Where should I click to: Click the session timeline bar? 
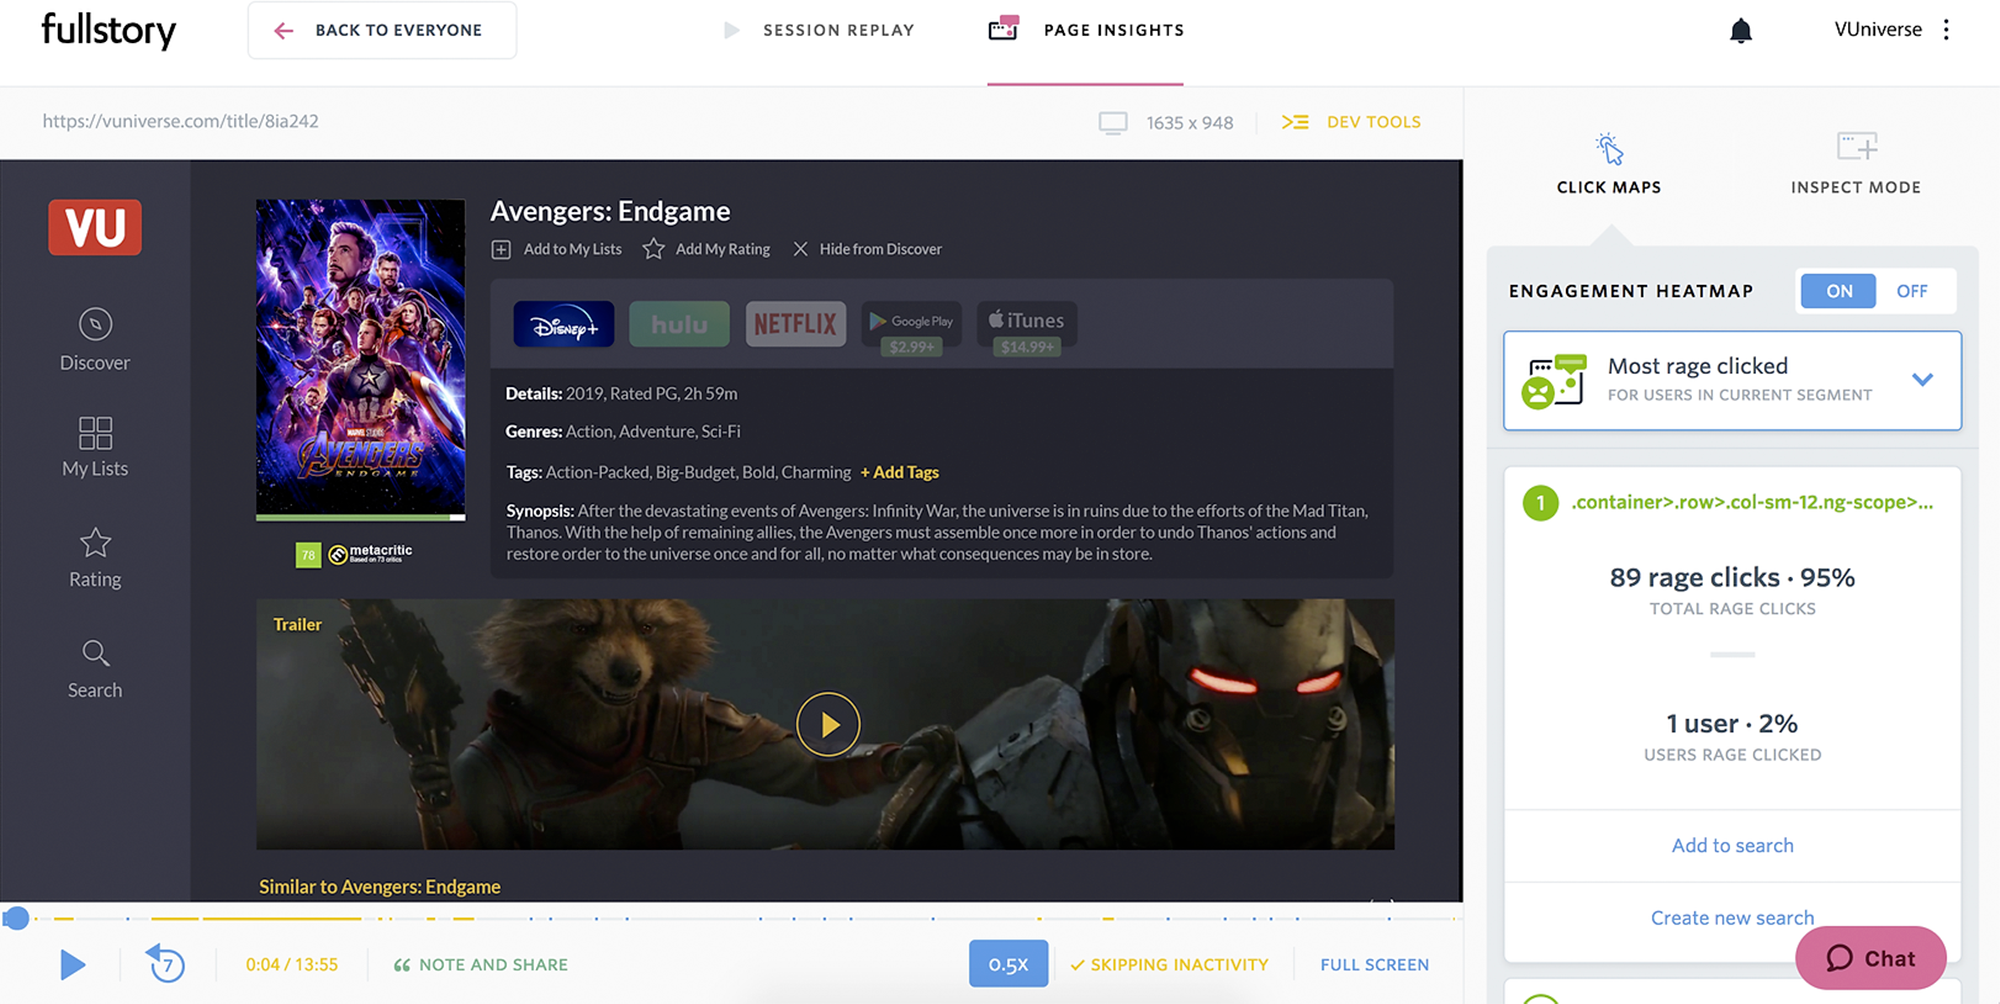pyautogui.click(x=732, y=918)
